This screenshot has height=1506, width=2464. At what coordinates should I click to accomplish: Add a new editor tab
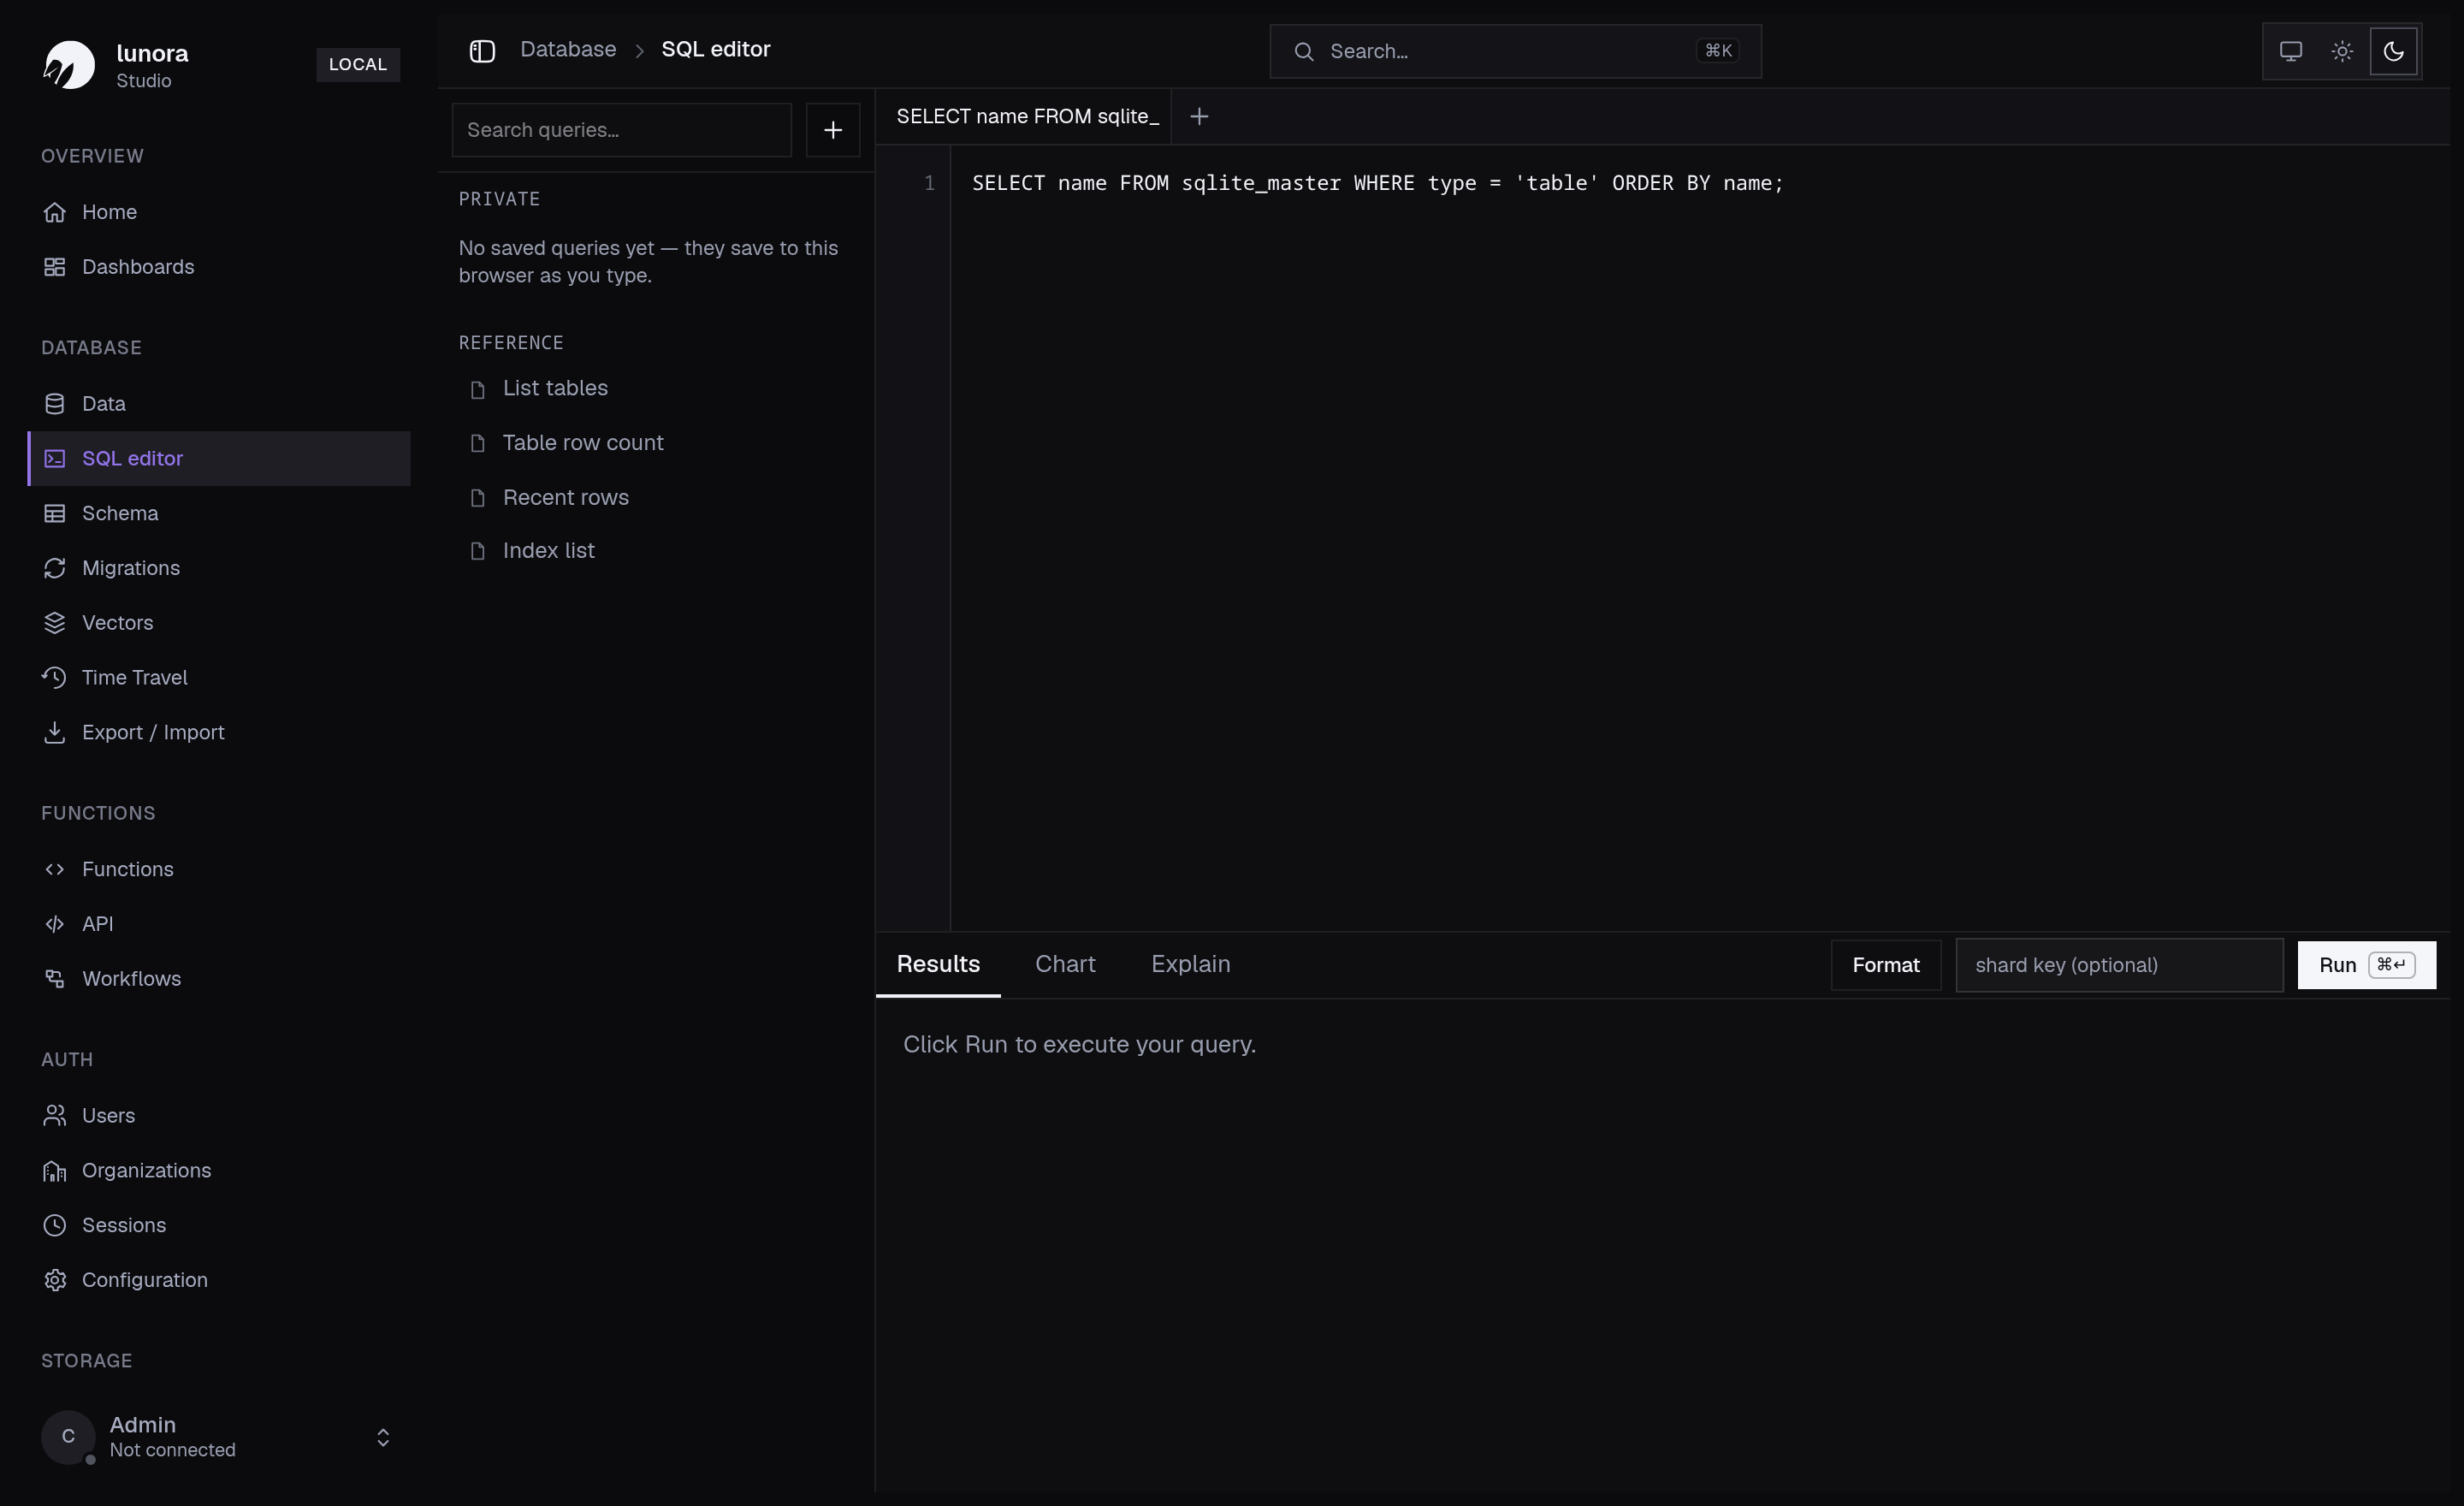1199,117
